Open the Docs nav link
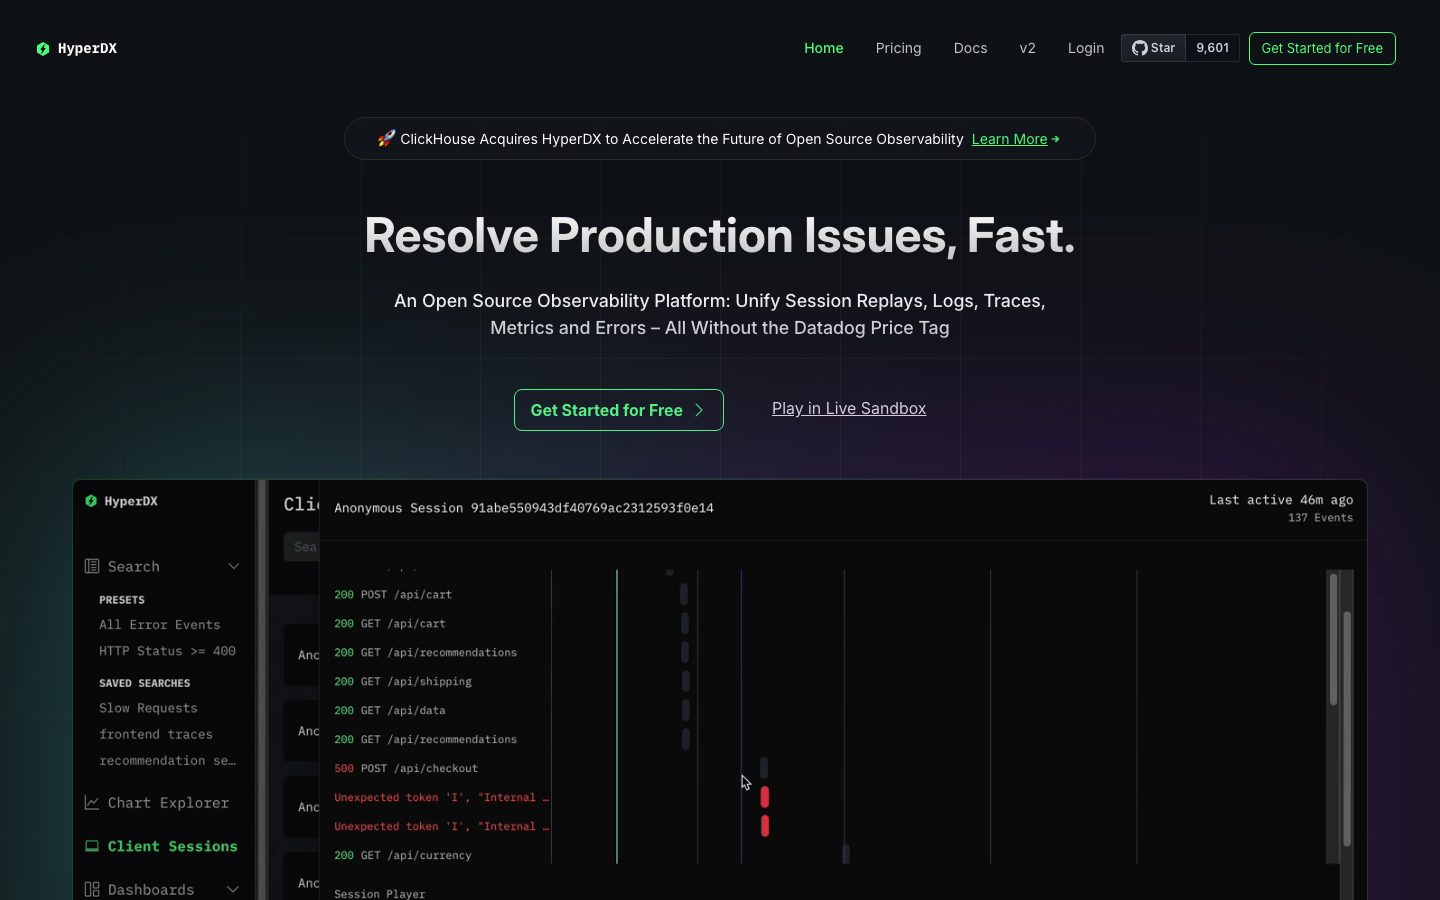This screenshot has width=1440, height=900. pos(970,48)
